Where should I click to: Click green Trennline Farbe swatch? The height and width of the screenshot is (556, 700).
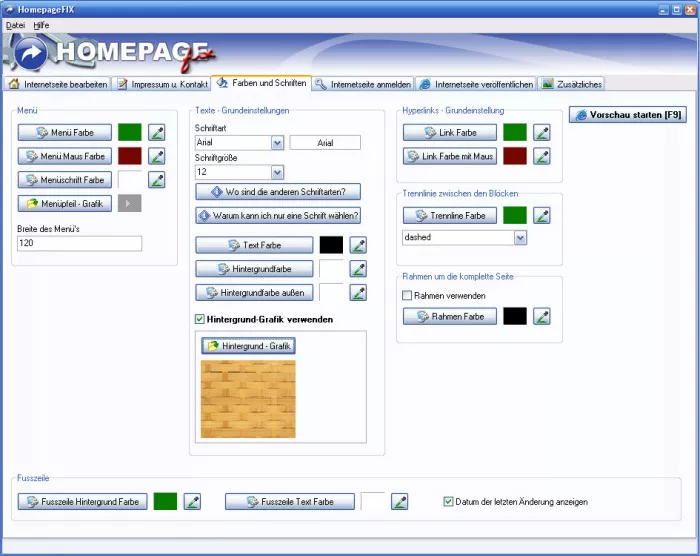[515, 216]
